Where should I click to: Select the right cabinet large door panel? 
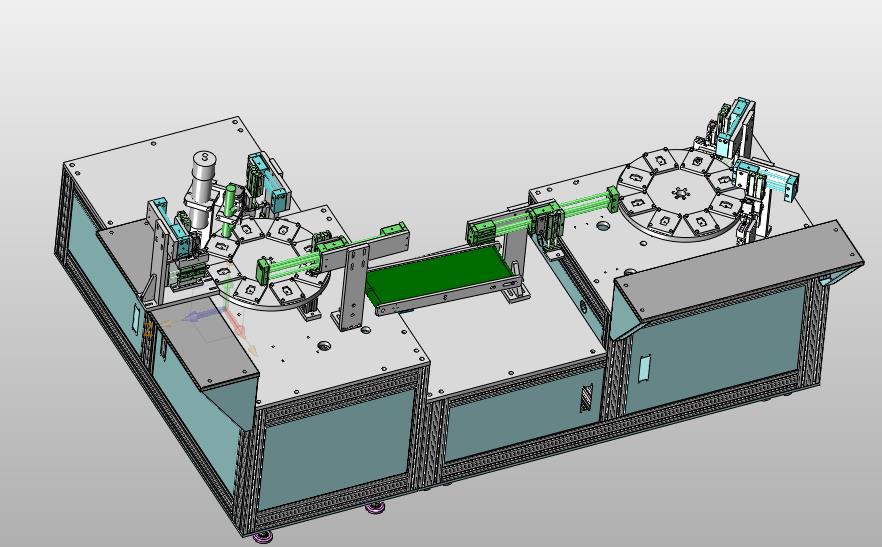[x=713, y=348]
